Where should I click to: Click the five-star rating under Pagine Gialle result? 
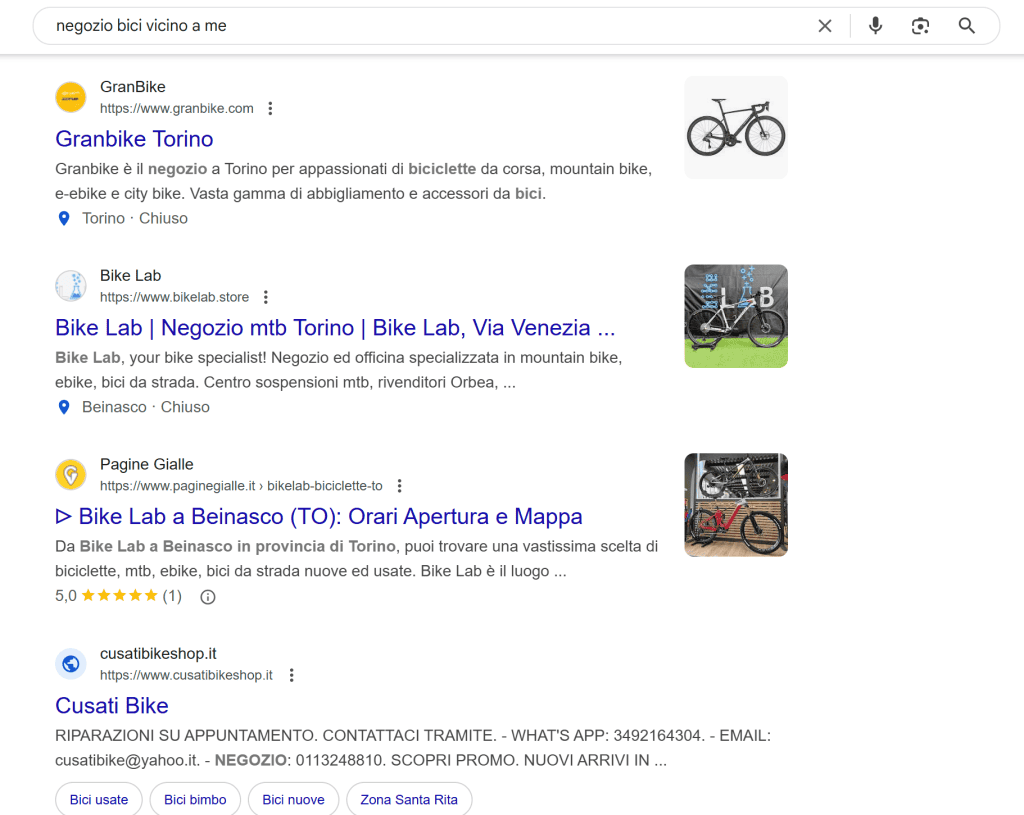[120, 596]
